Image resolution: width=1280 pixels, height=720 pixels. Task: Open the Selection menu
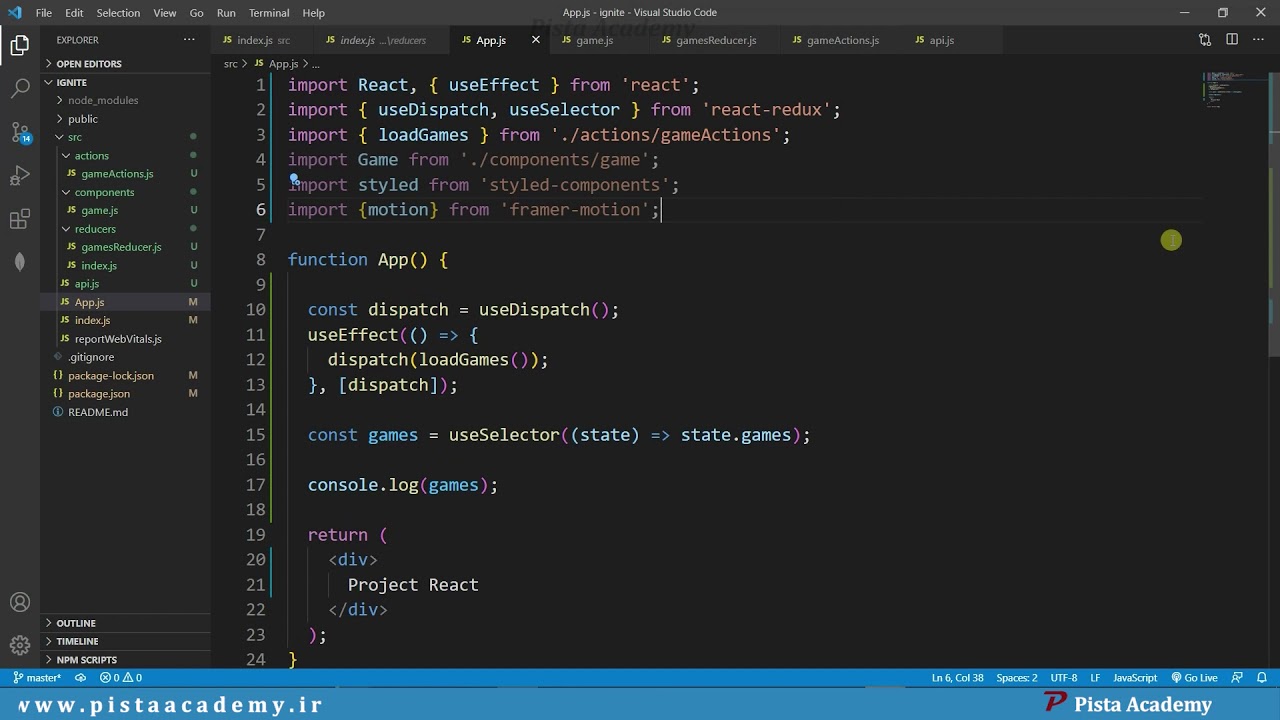[x=118, y=13]
